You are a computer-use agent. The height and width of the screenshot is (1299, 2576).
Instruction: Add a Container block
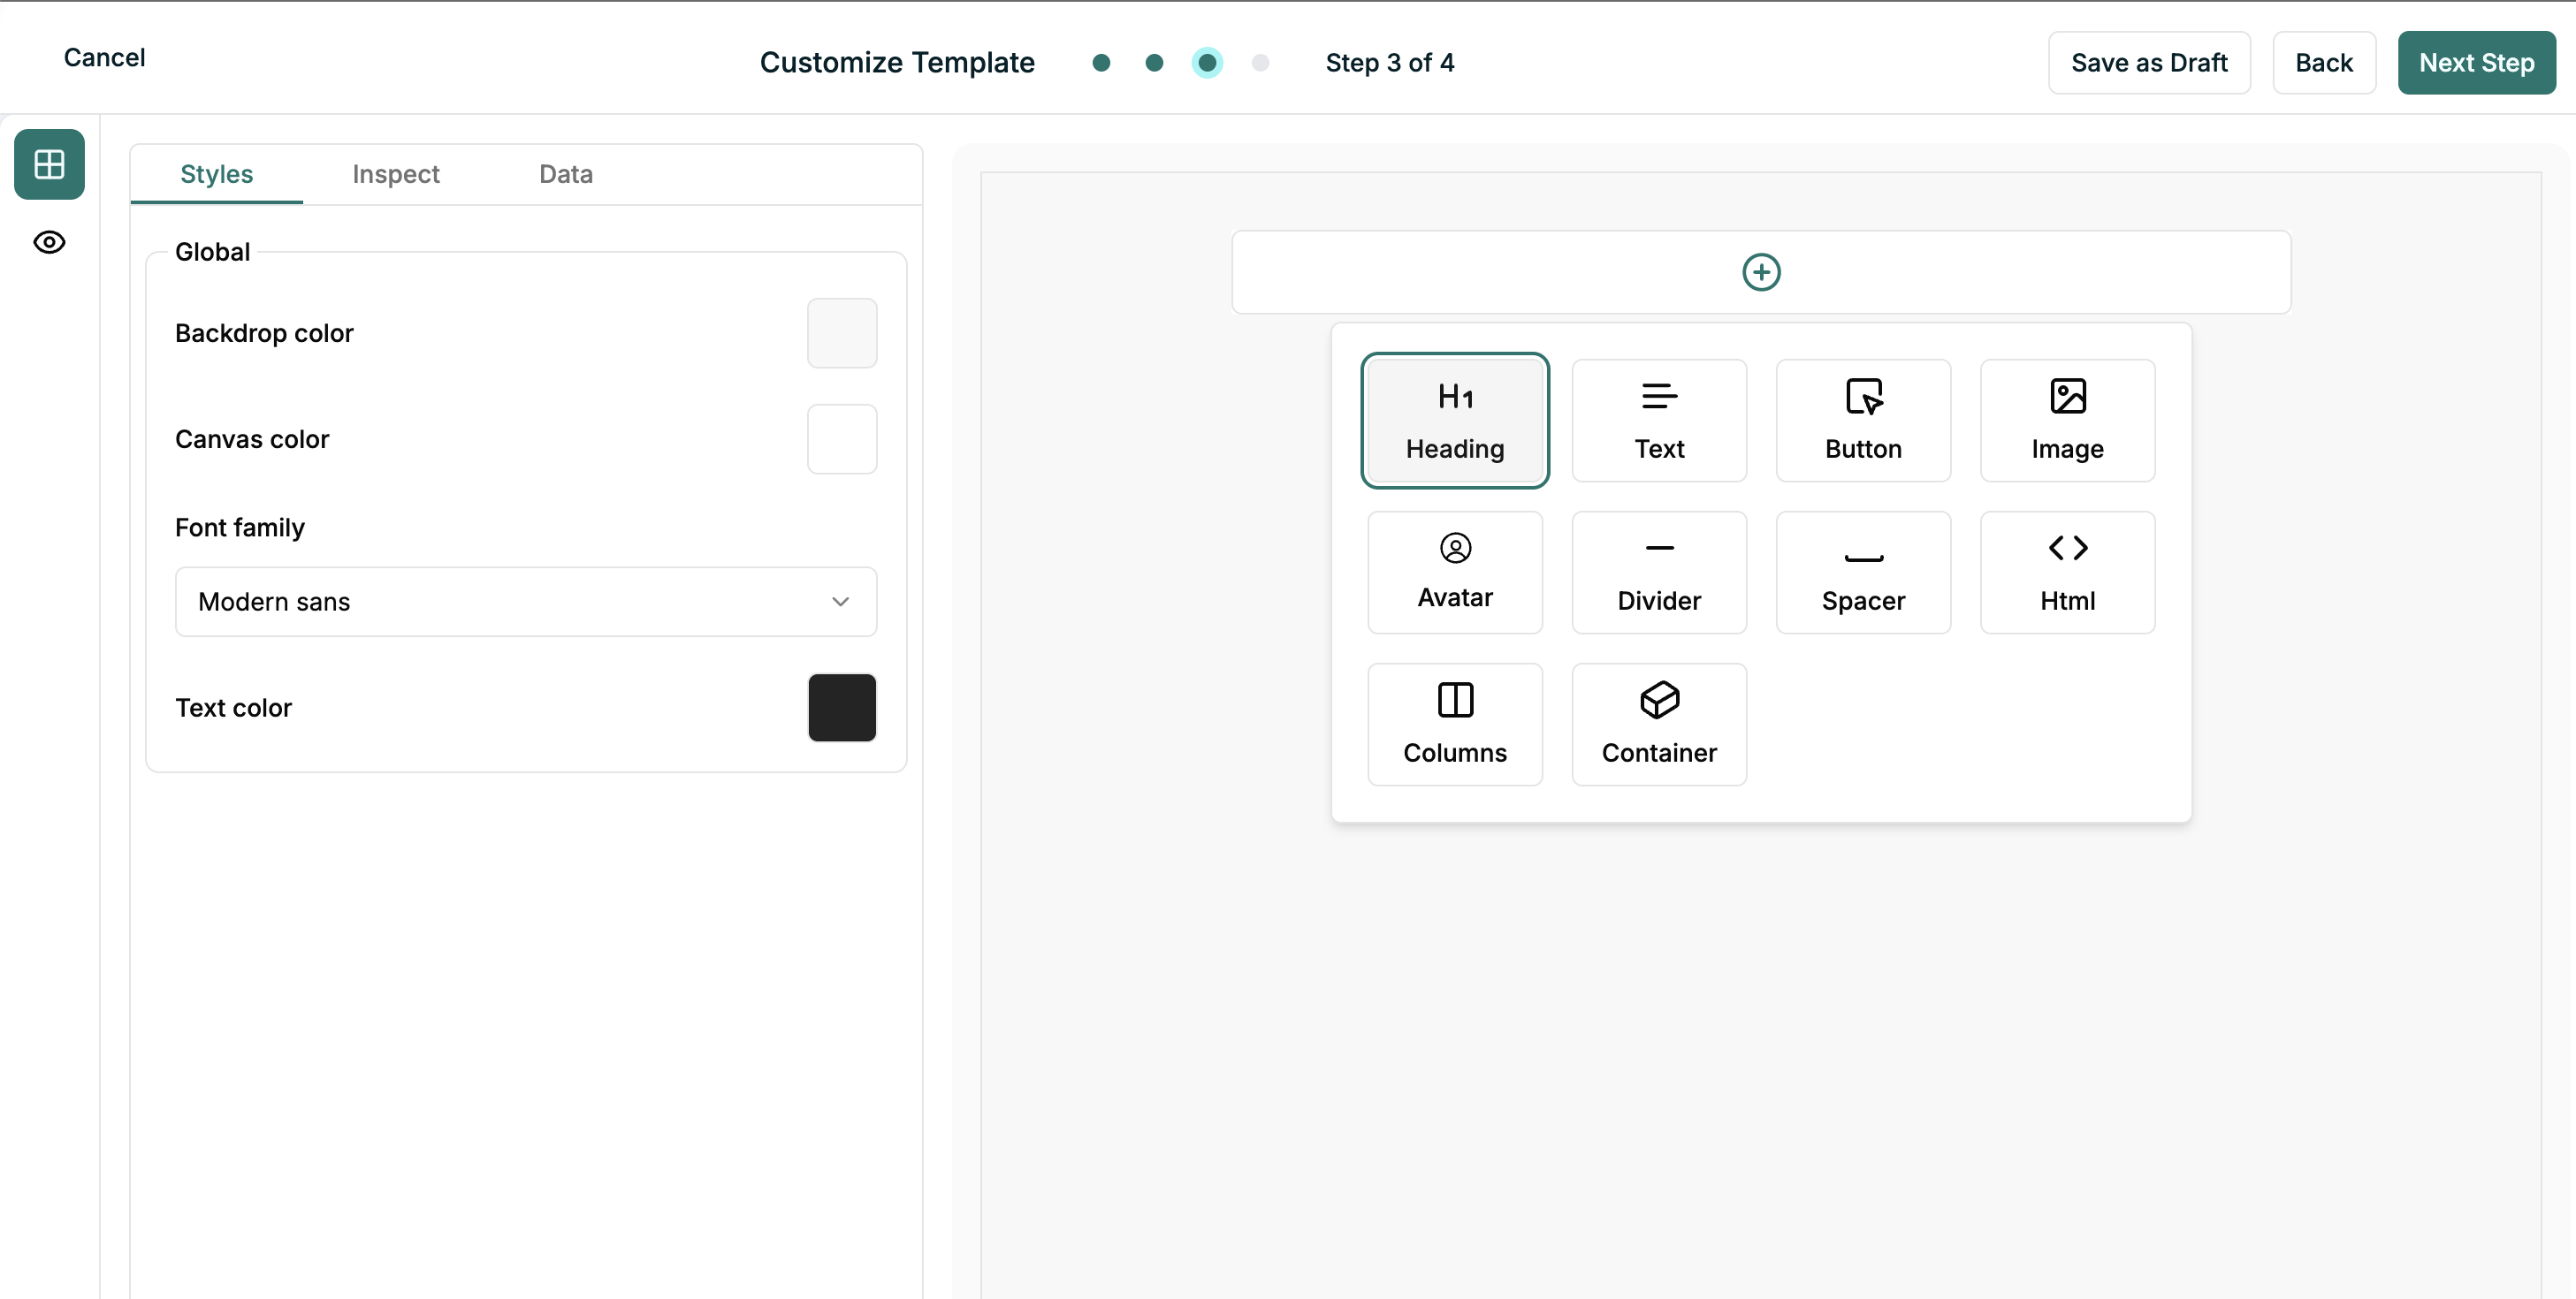point(1658,724)
